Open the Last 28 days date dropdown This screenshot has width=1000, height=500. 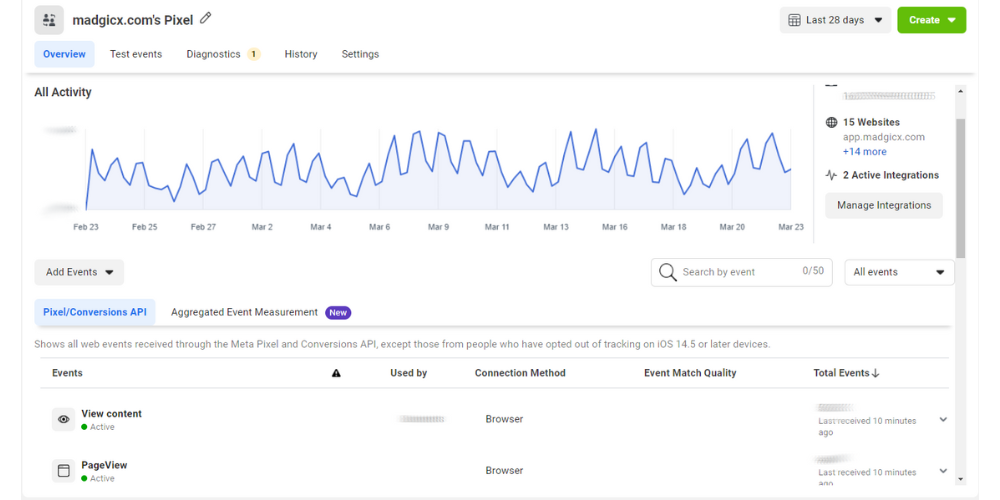pos(835,20)
